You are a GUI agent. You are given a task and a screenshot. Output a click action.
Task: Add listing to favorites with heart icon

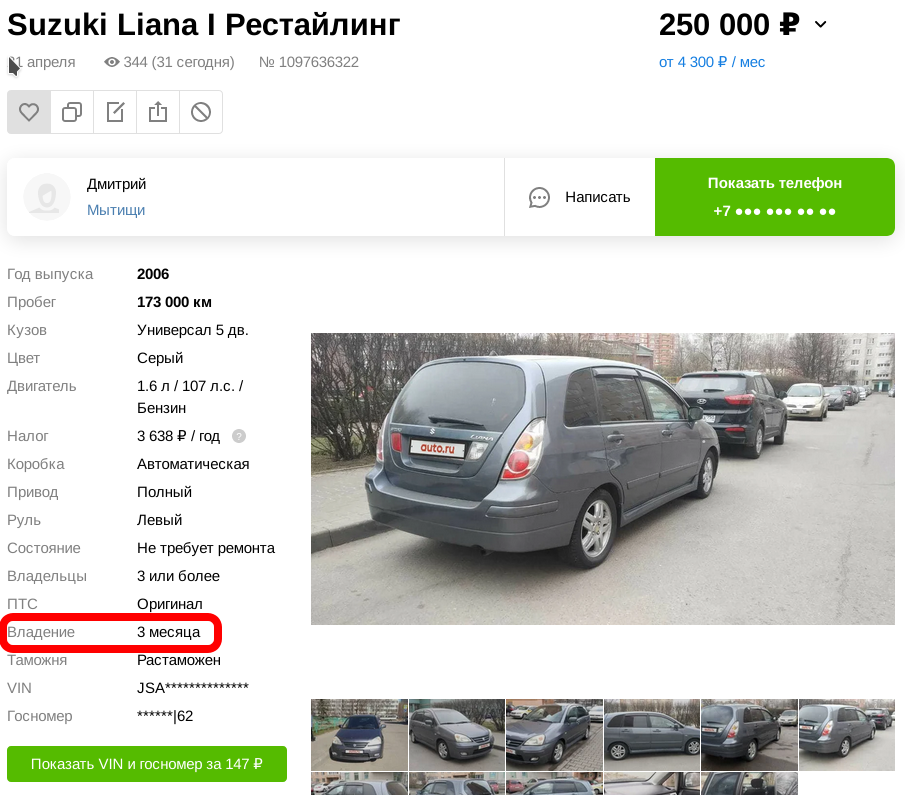[29, 112]
